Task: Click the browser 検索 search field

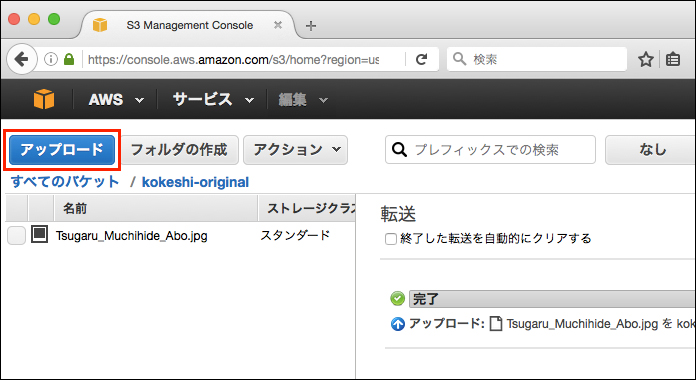Action: pyautogui.click(x=537, y=59)
